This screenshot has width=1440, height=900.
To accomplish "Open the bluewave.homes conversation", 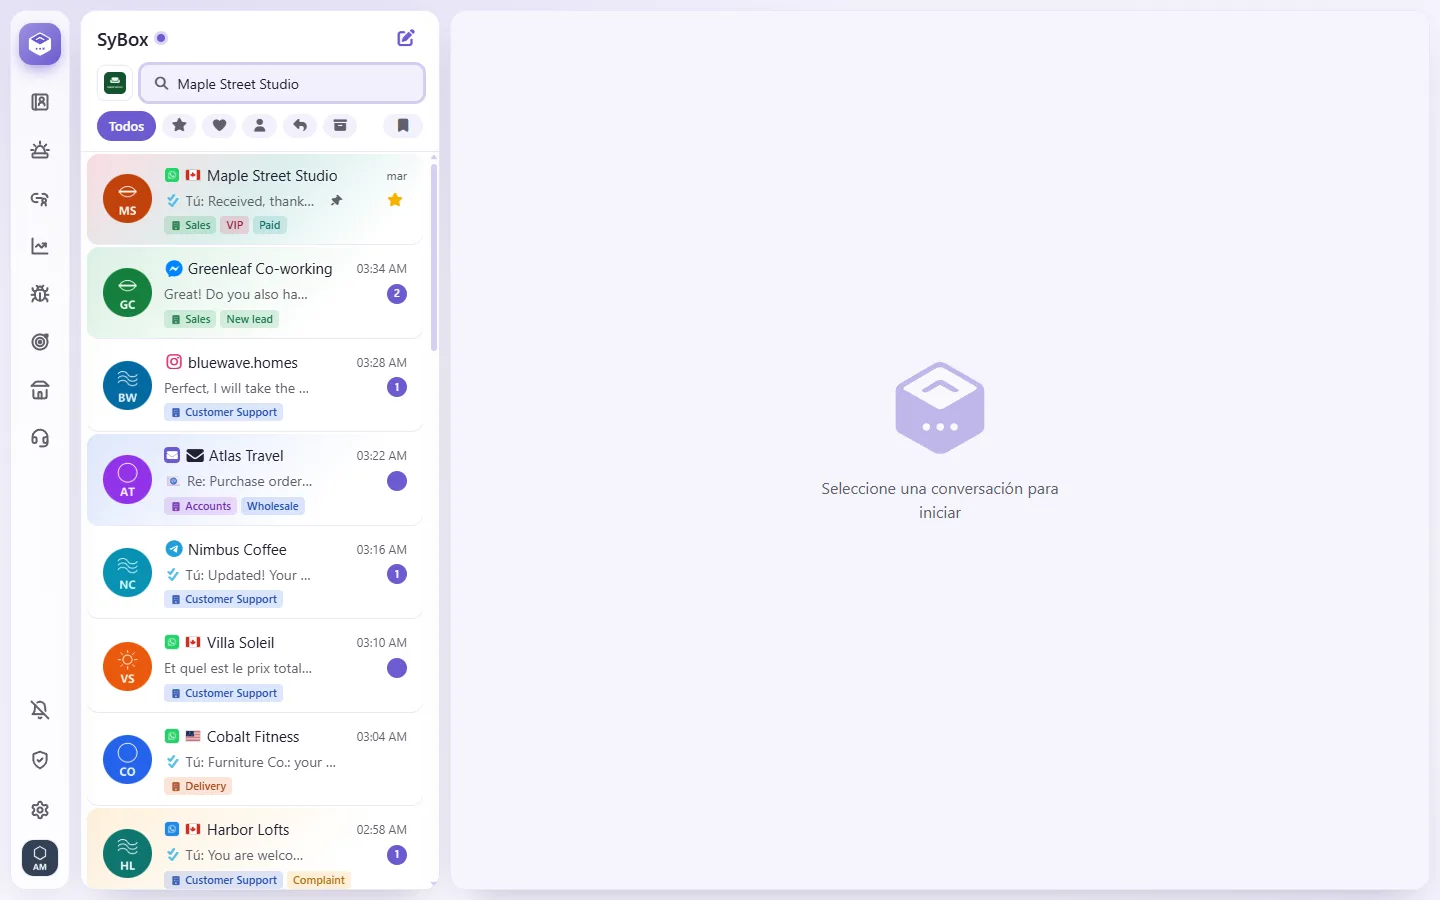I will coord(255,386).
